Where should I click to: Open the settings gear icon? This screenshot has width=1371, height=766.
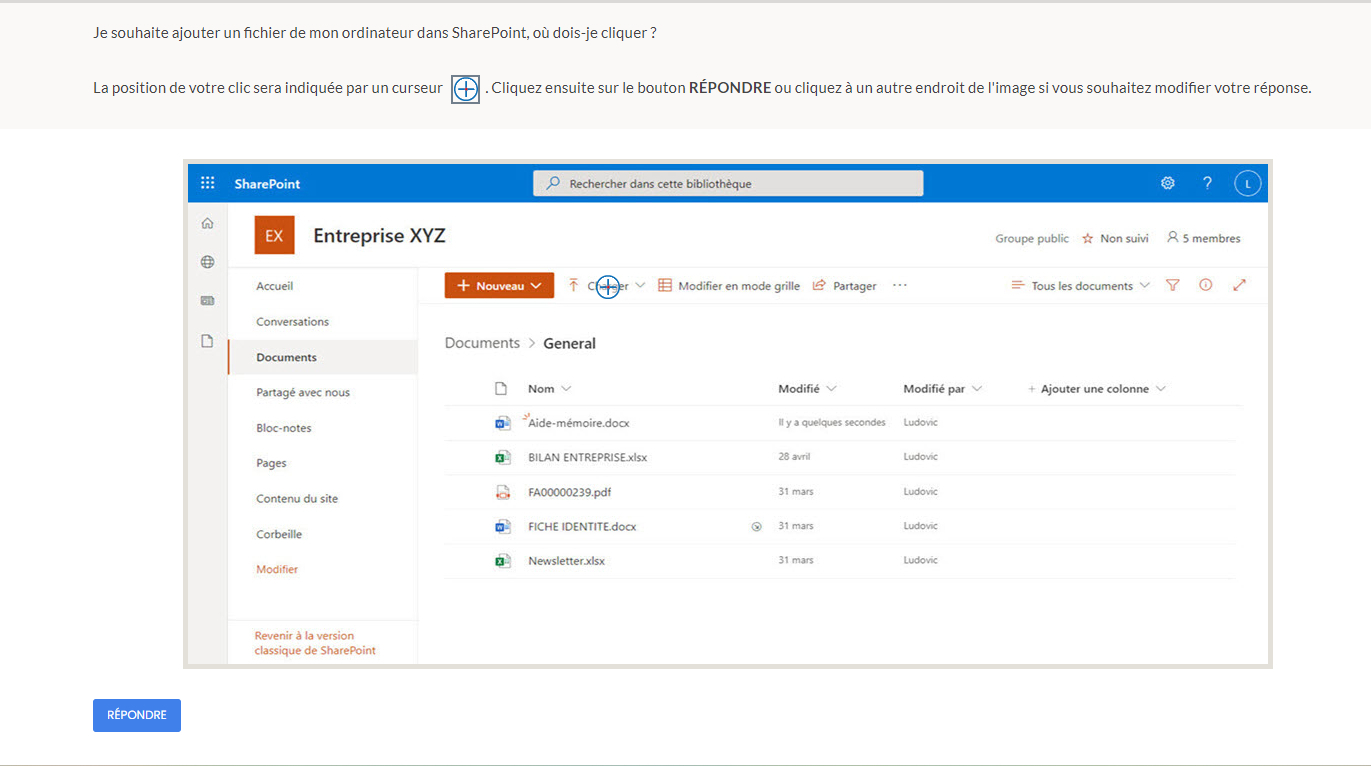click(1167, 183)
